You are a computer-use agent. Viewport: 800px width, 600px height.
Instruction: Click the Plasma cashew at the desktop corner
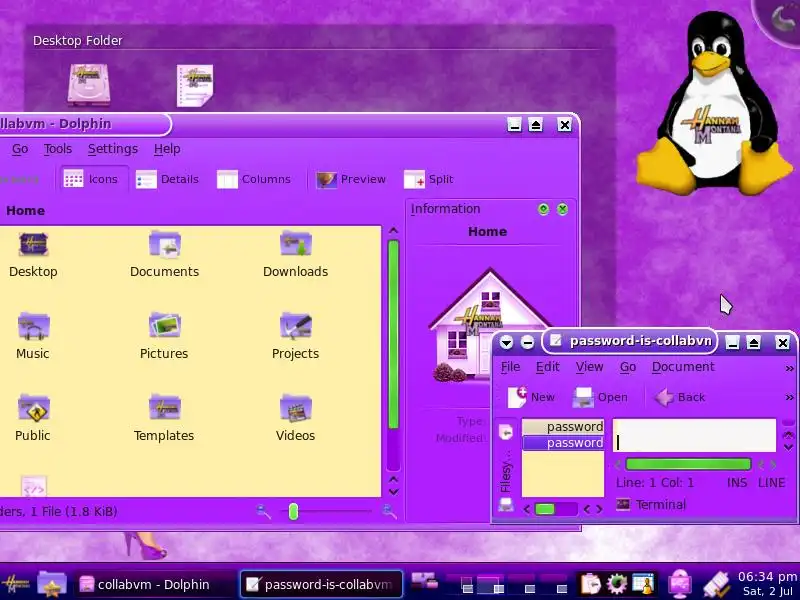781,19
